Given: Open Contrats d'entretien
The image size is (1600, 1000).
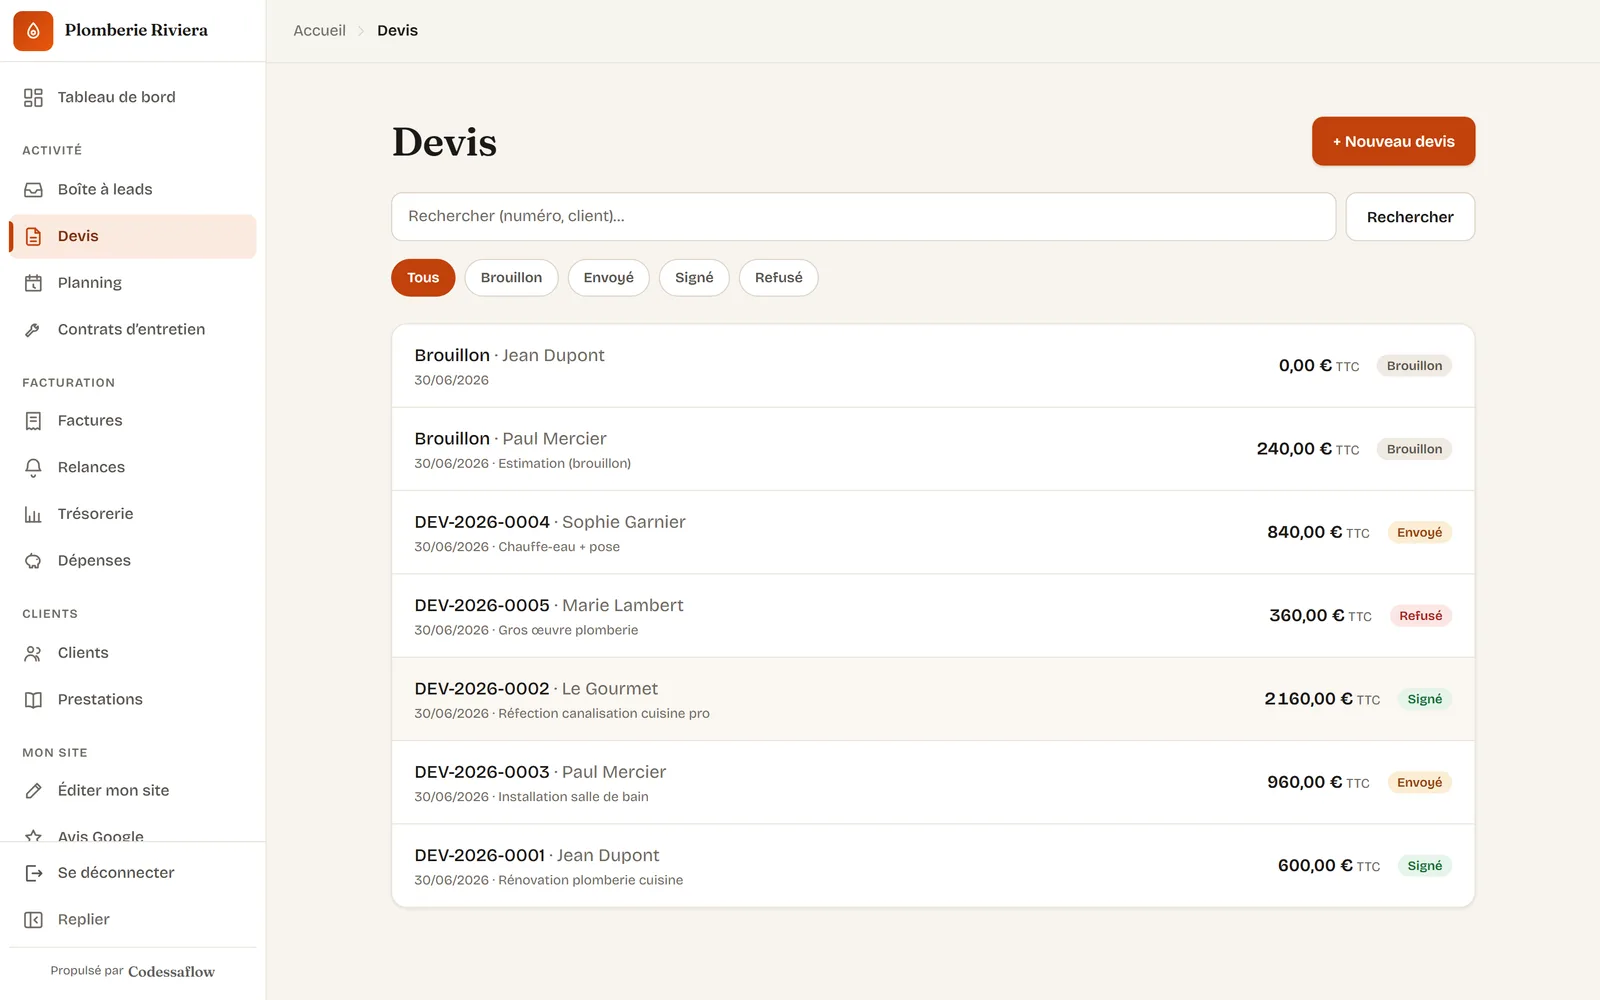Looking at the screenshot, I should 132,330.
